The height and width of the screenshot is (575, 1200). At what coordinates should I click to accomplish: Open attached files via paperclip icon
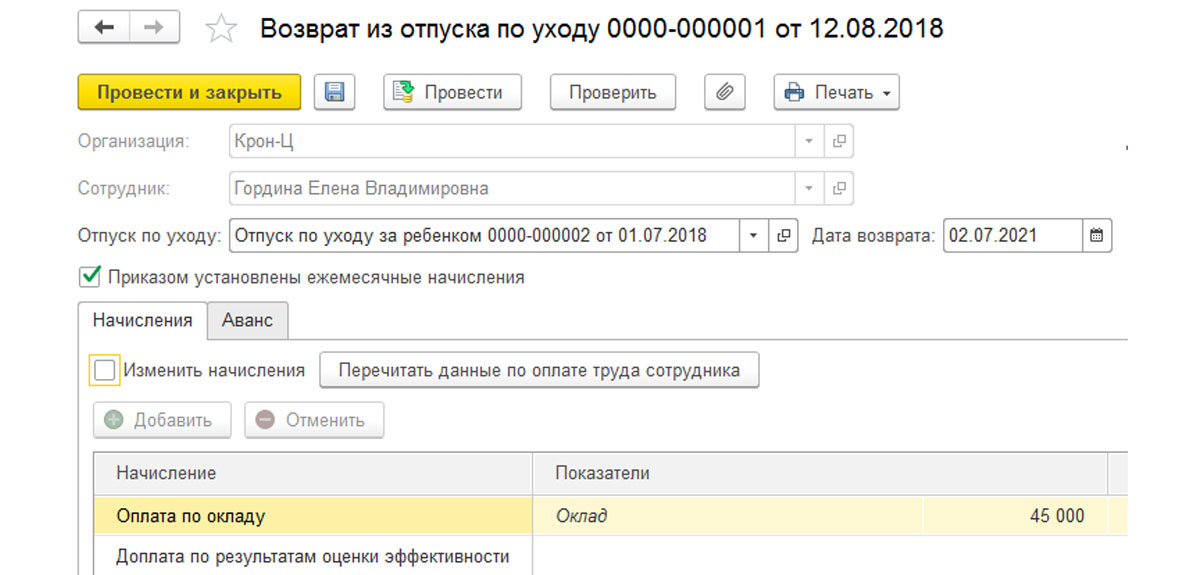725,93
